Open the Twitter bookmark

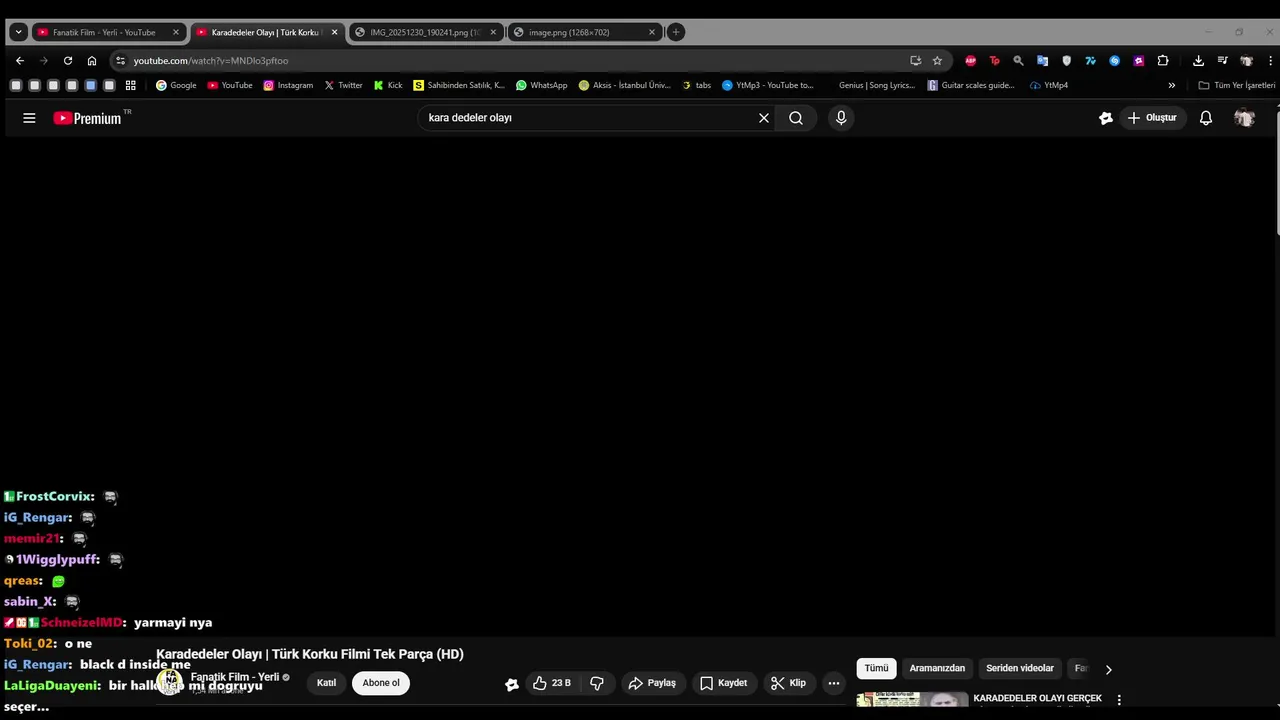click(x=343, y=85)
